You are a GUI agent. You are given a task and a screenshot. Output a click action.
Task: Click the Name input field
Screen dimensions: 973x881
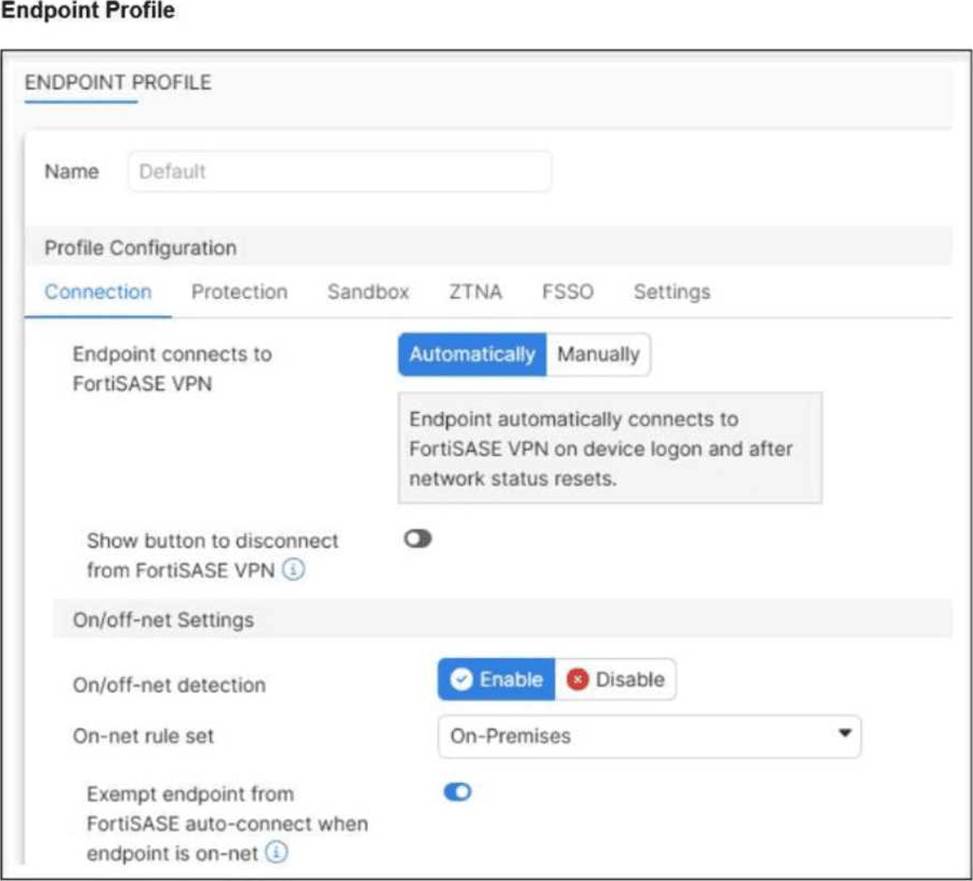click(339, 172)
